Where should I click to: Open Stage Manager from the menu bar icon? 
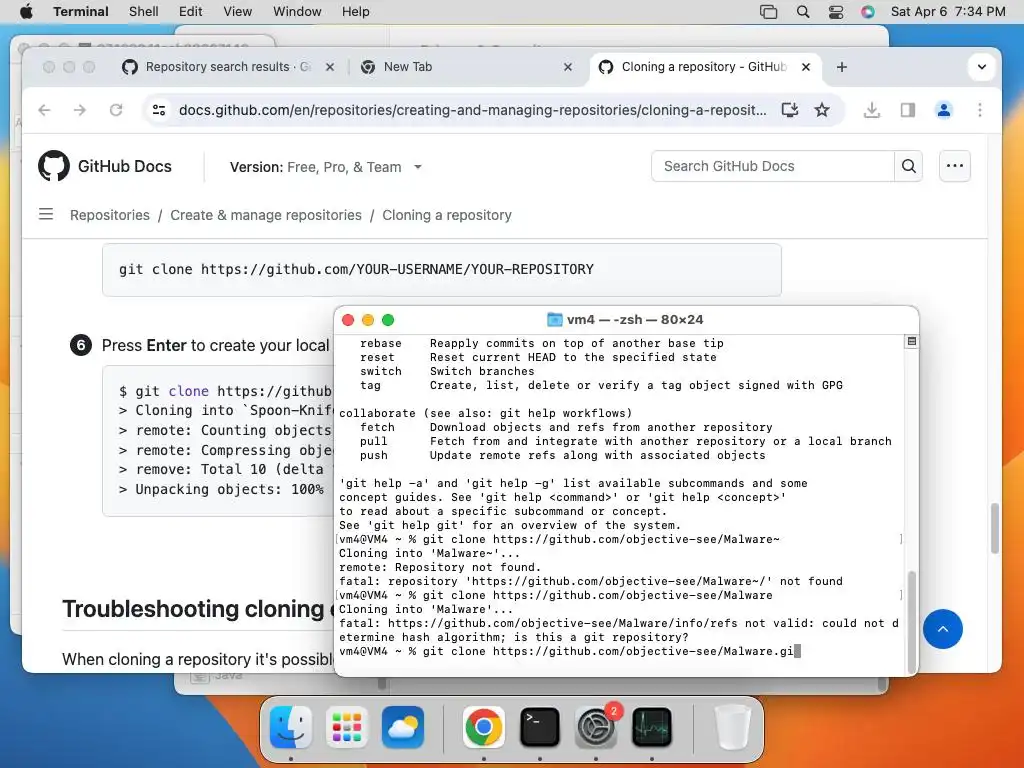(x=769, y=12)
